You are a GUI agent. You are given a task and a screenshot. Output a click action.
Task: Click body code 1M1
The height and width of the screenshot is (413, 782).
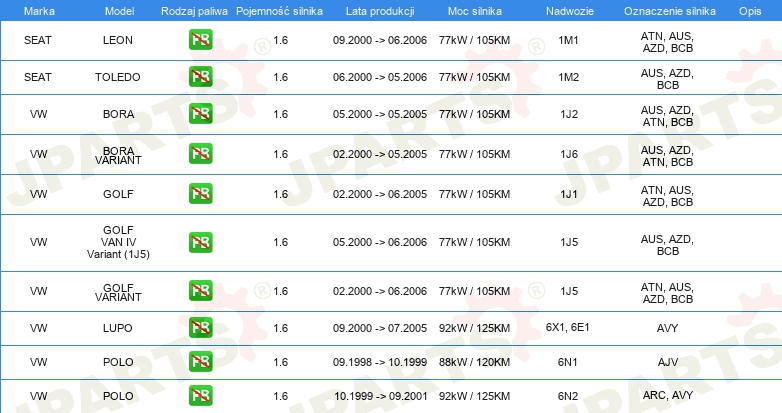tap(568, 40)
